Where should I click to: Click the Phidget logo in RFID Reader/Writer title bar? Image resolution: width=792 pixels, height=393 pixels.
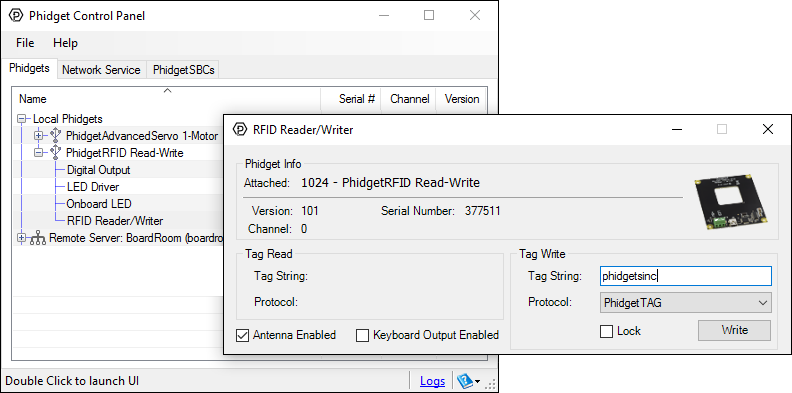pos(240,130)
